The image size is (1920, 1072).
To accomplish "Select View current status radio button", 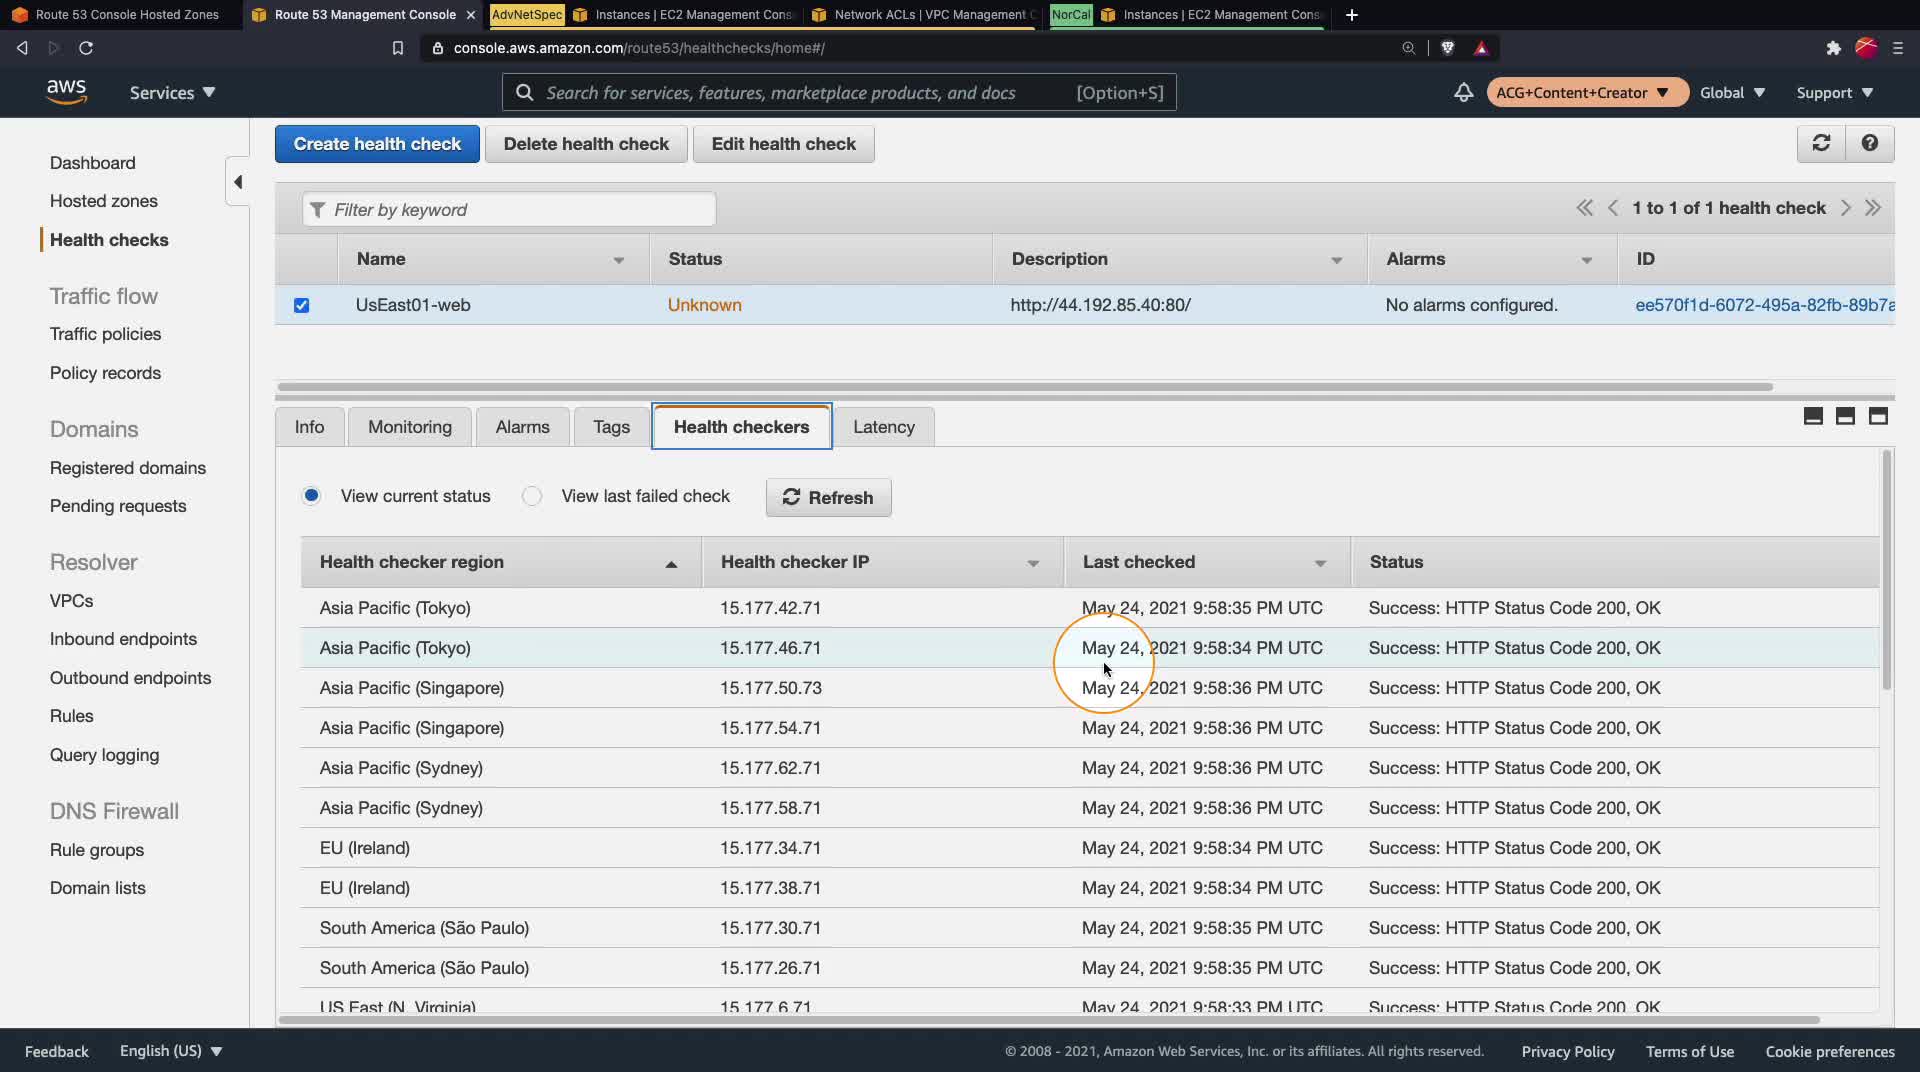I will pos(312,496).
